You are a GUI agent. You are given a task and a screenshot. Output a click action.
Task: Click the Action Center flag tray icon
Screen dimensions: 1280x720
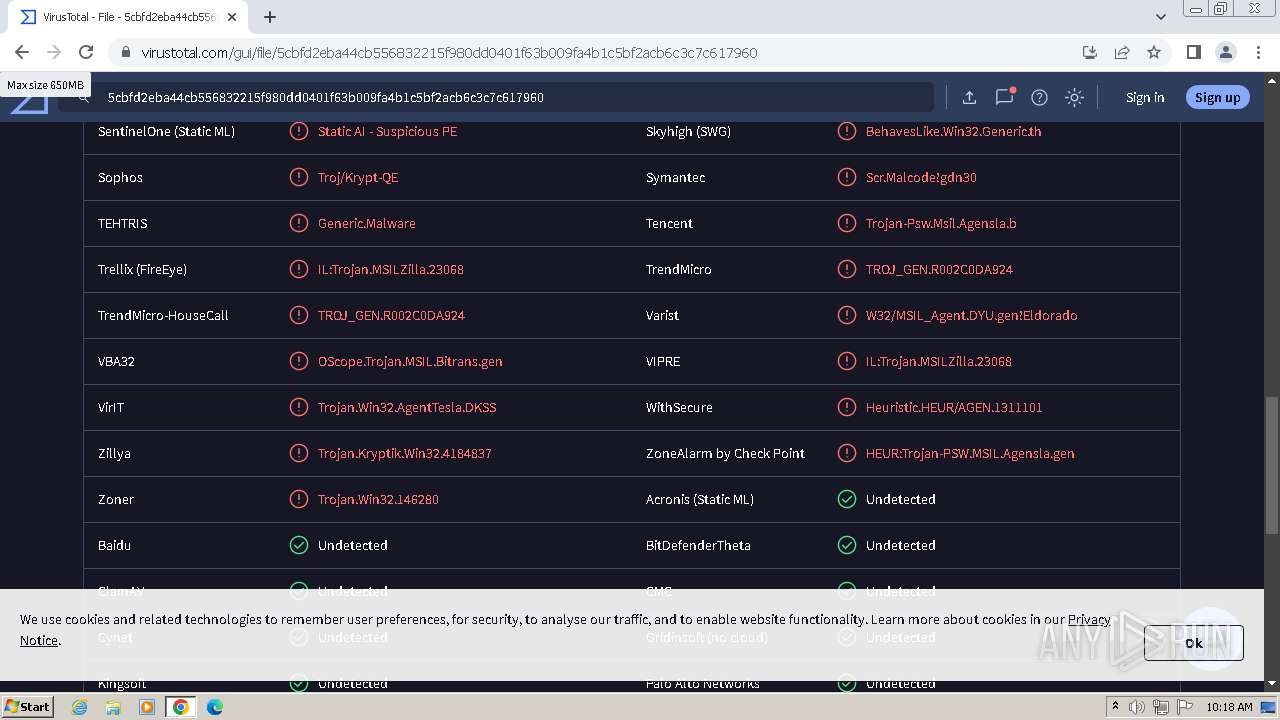(x=1185, y=707)
